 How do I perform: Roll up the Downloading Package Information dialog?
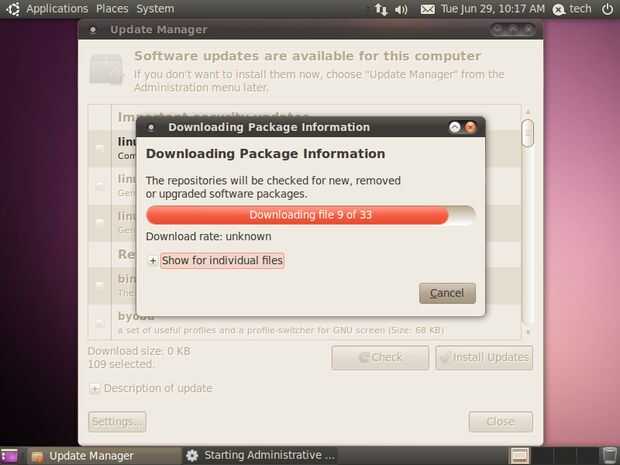pos(455,127)
